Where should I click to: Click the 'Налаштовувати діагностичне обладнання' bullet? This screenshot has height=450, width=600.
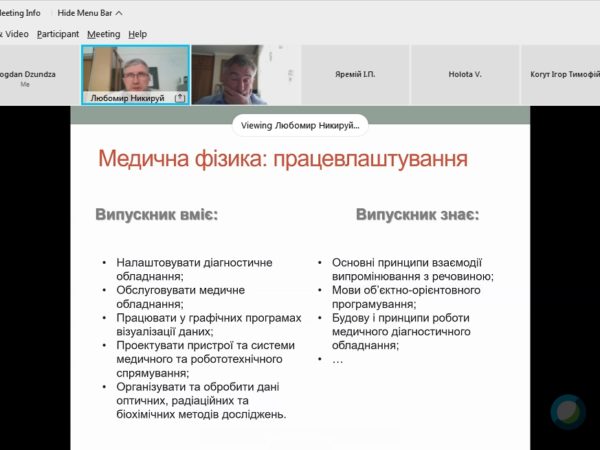(193, 269)
